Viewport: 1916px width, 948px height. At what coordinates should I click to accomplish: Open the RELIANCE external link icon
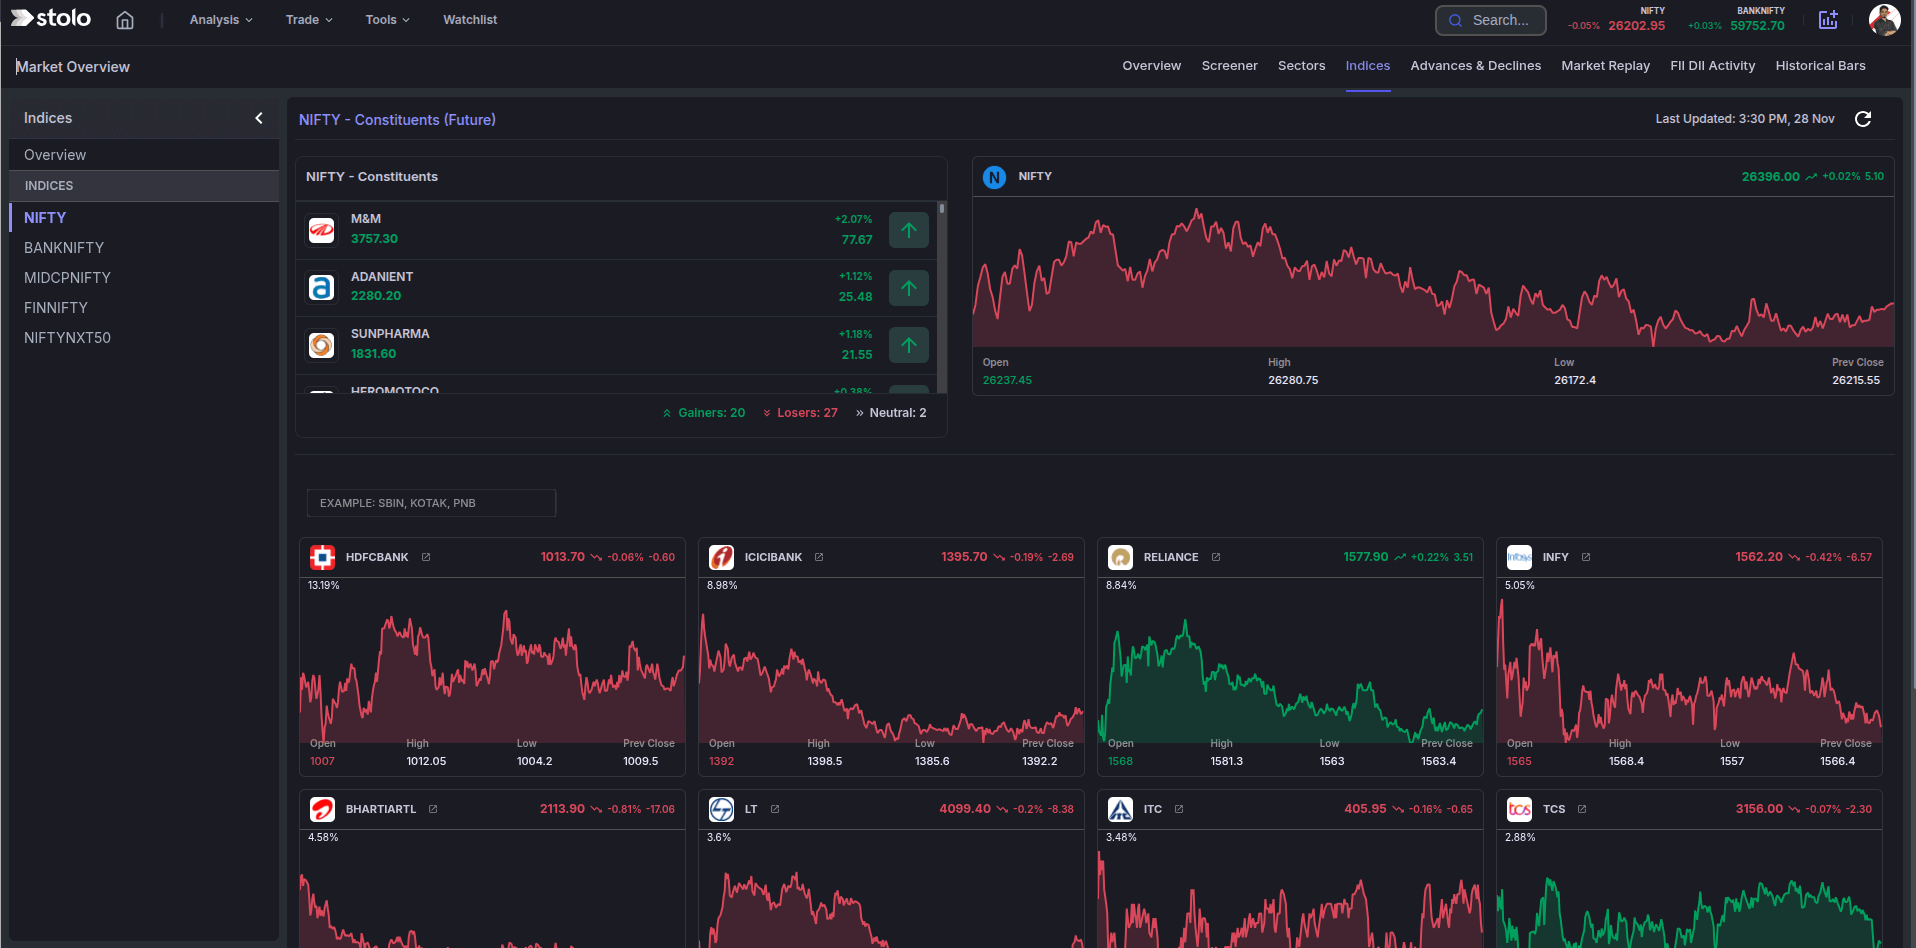click(x=1215, y=557)
